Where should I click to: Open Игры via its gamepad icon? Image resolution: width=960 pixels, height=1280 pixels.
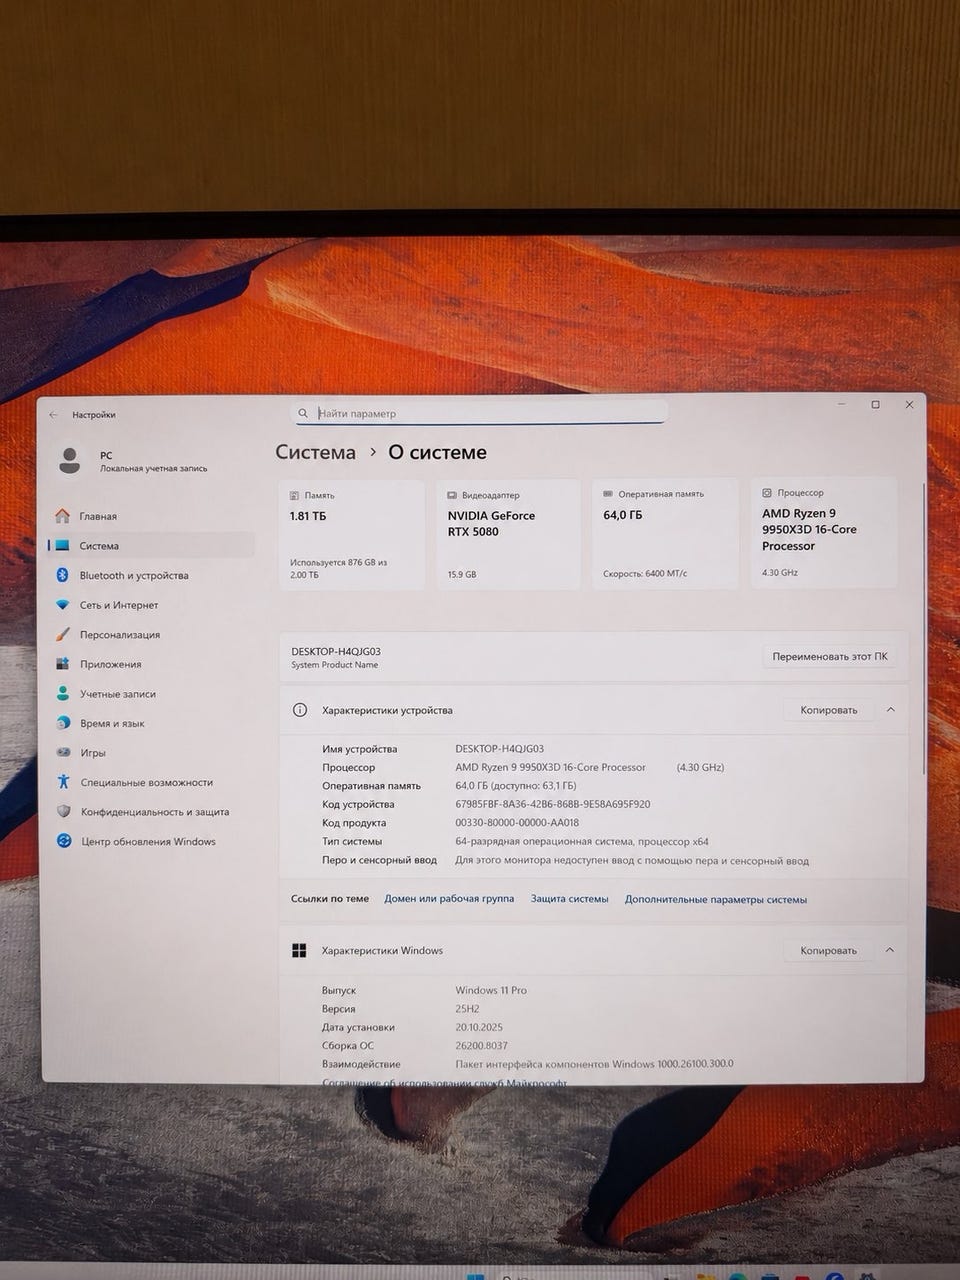62,752
